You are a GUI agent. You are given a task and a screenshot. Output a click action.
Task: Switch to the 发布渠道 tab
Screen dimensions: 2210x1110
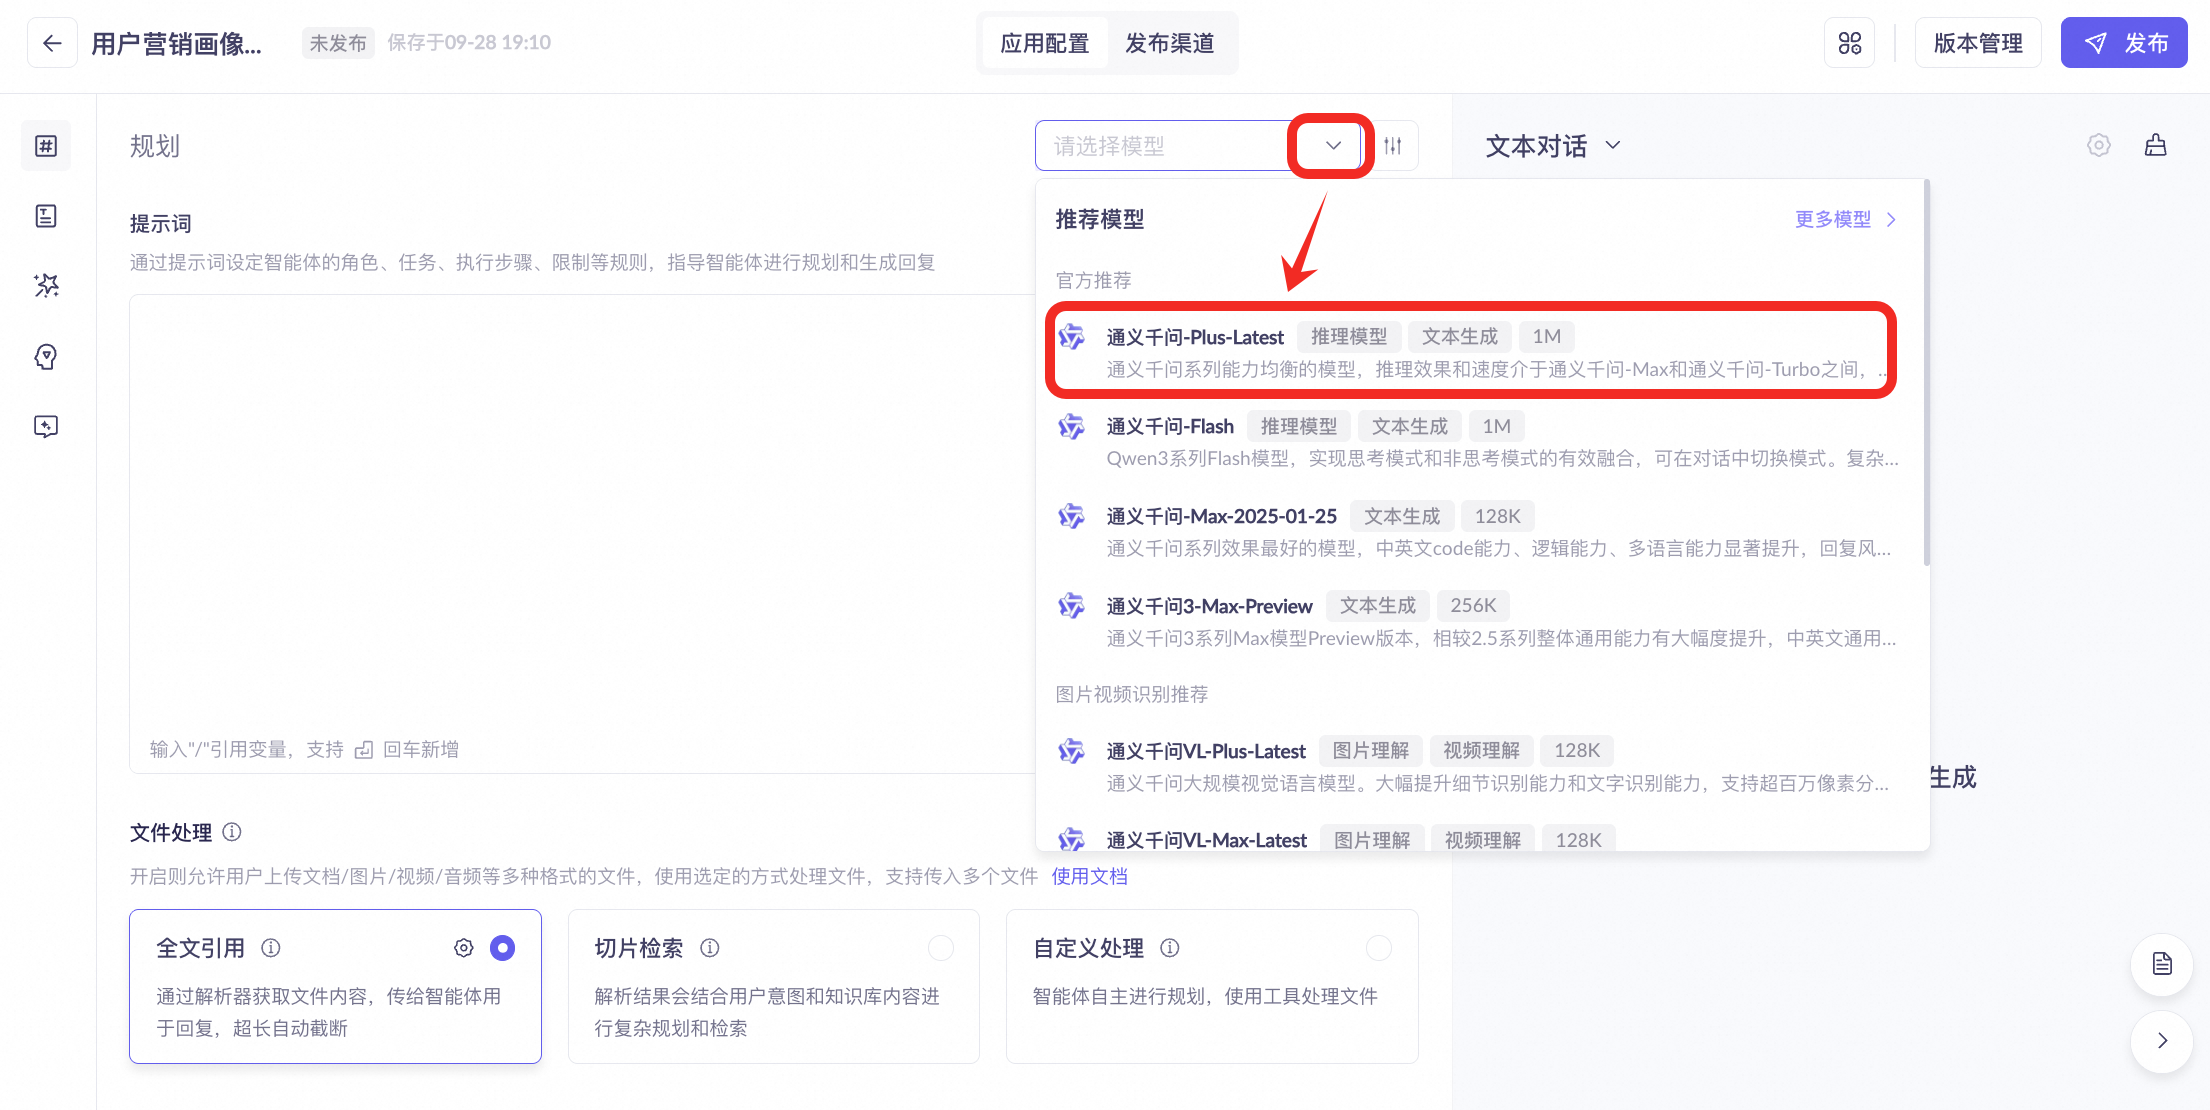(1169, 43)
